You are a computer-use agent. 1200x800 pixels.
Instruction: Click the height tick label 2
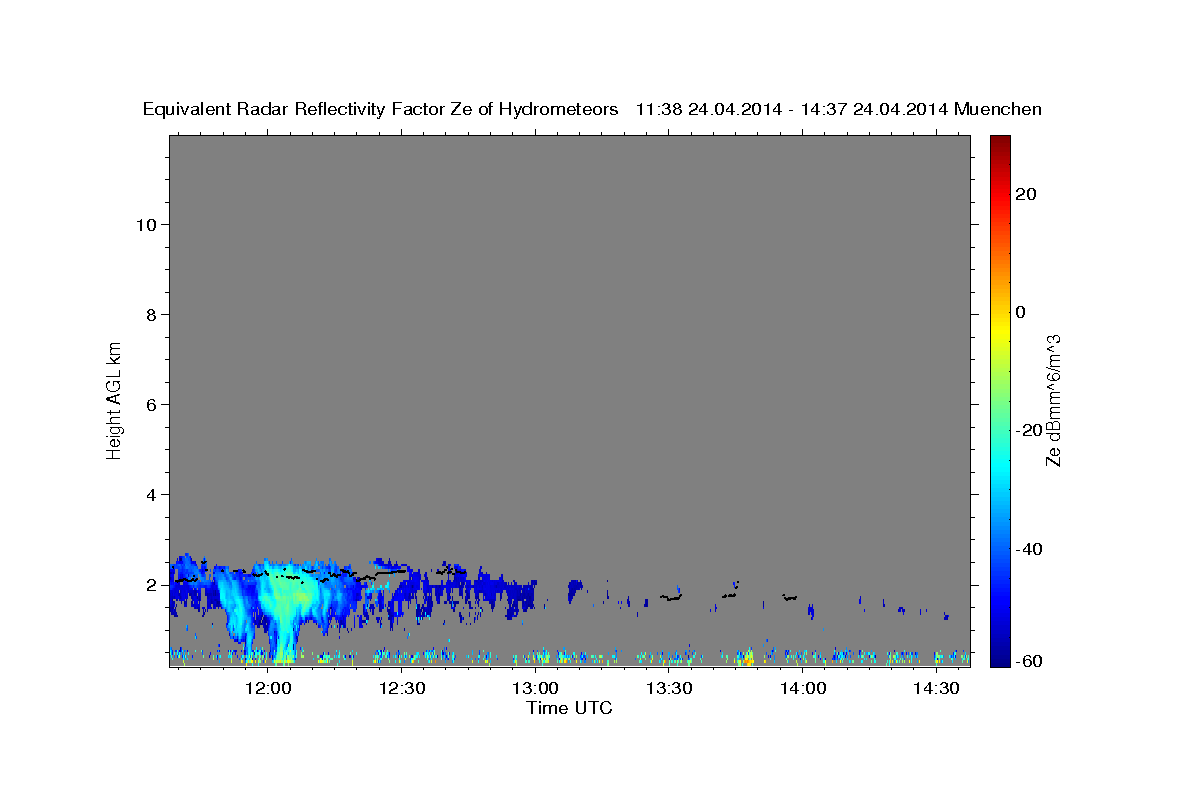(x=153, y=585)
